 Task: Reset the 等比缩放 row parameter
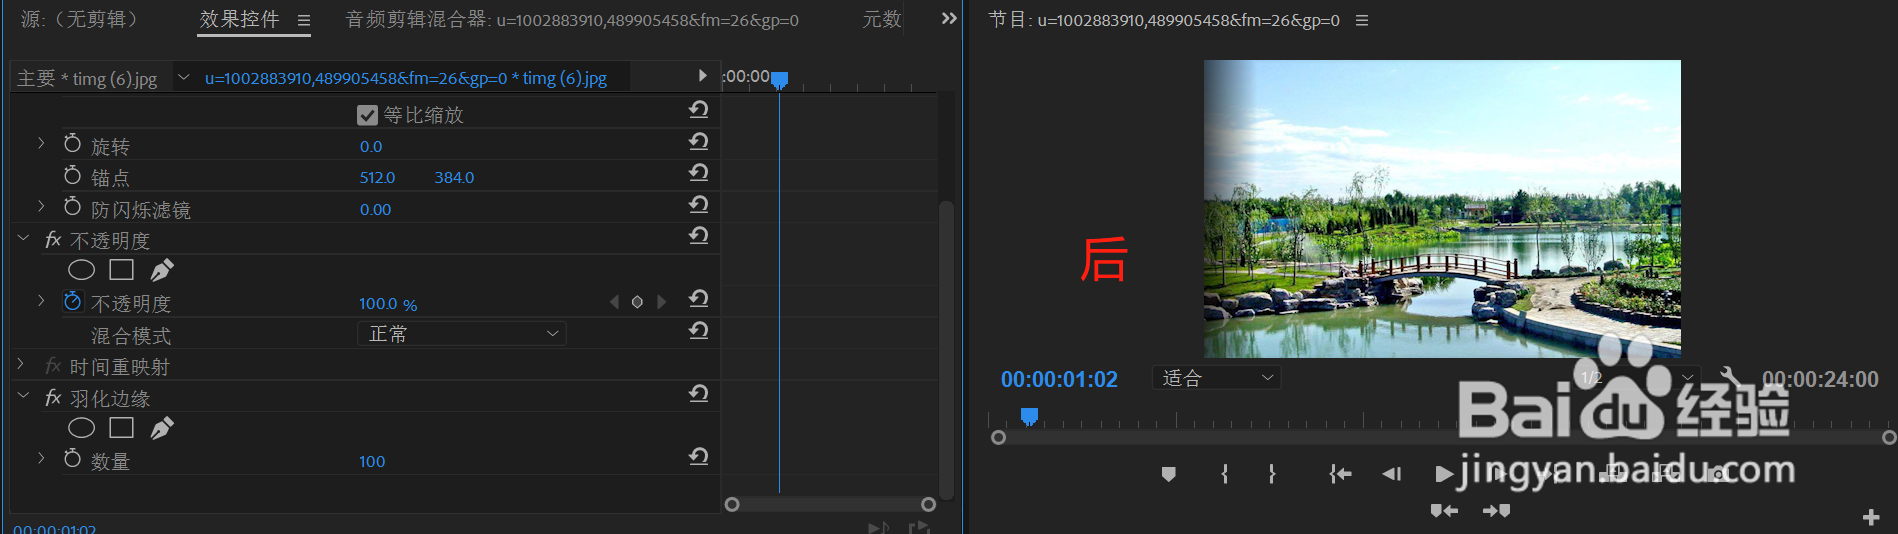tap(699, 109)
